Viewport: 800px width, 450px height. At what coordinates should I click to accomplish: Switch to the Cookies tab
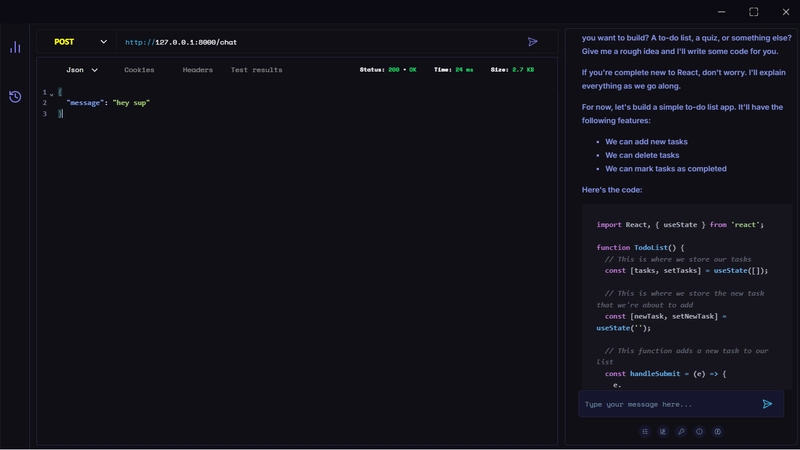[139, 70]
